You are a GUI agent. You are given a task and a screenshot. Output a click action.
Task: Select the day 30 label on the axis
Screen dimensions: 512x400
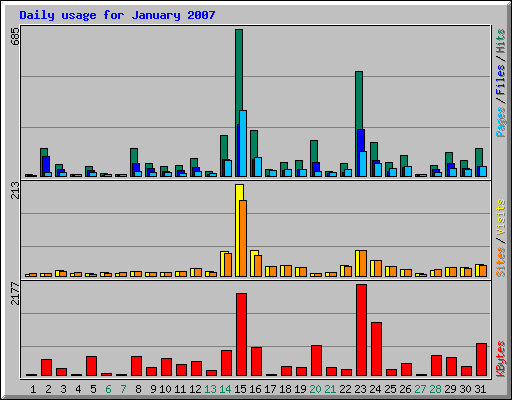tap(465, 389)
